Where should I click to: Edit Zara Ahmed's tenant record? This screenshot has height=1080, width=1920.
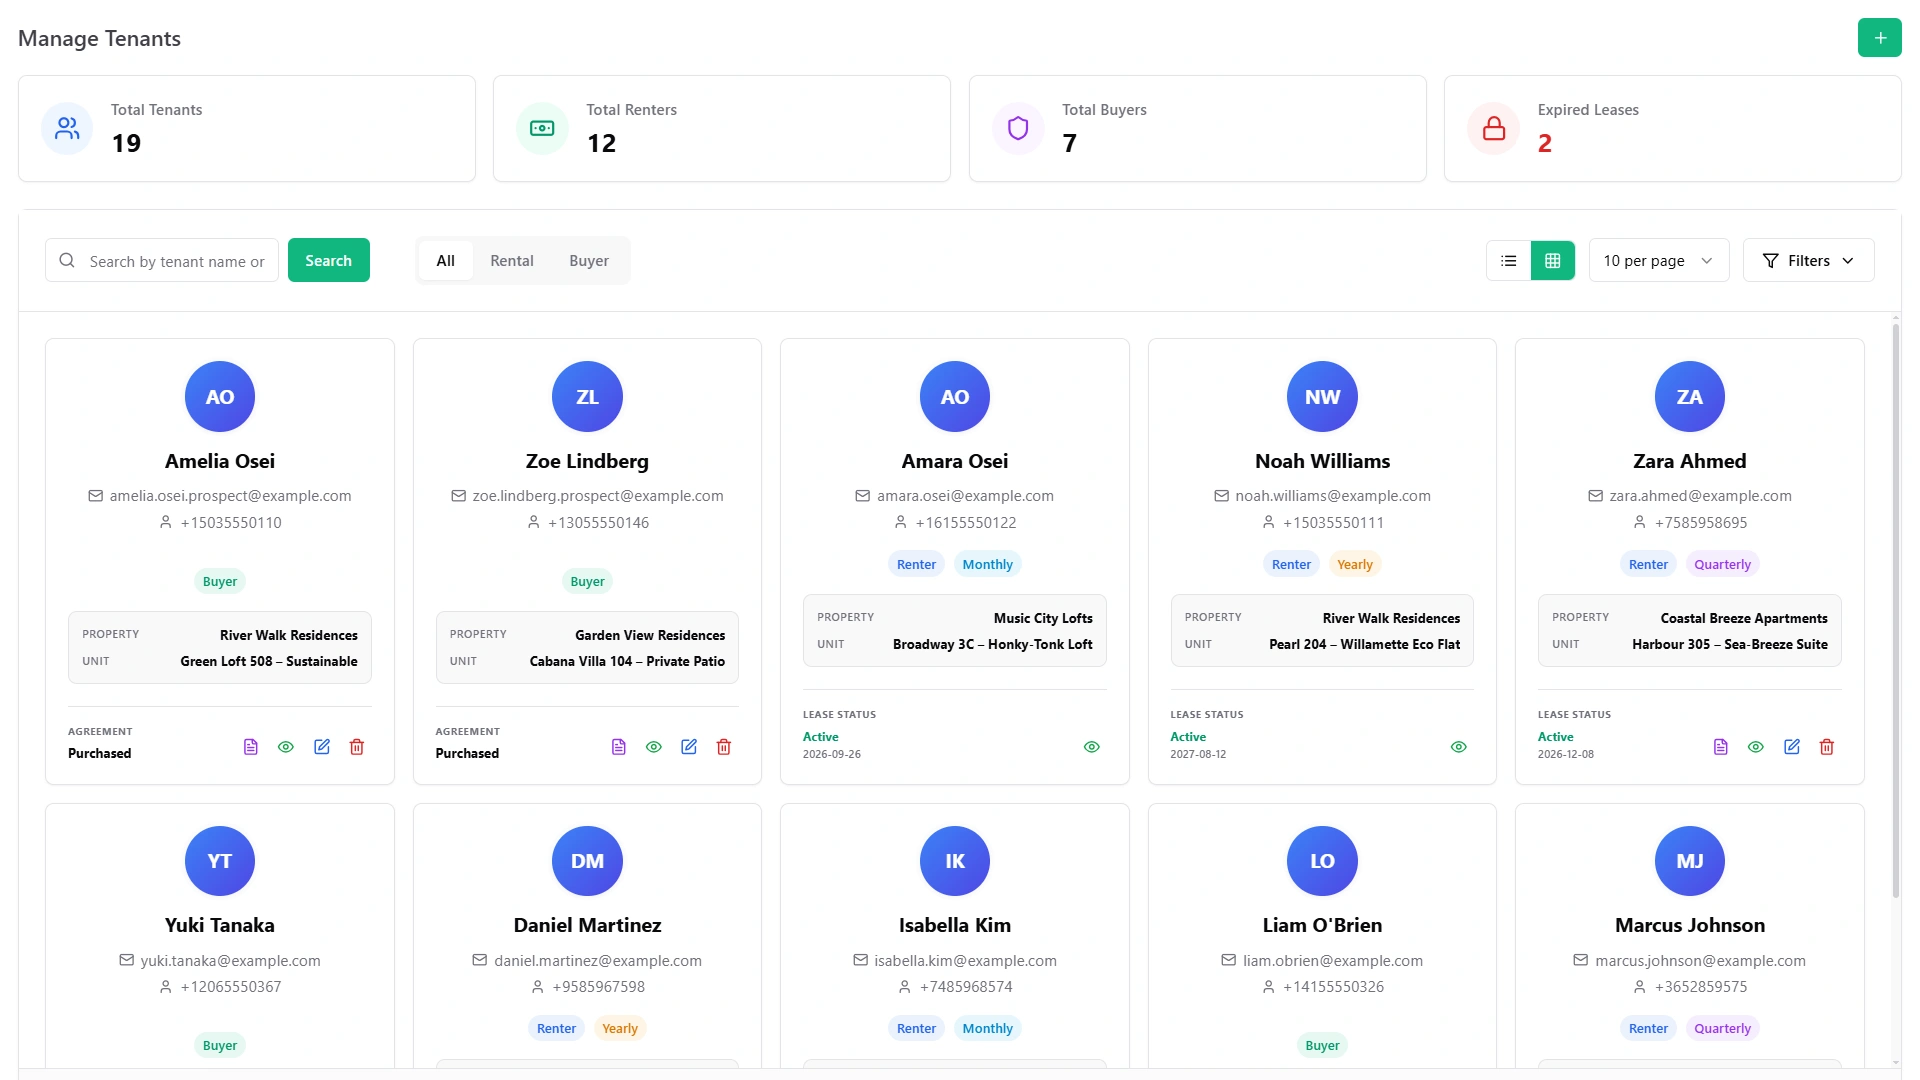click(1792, 747)
